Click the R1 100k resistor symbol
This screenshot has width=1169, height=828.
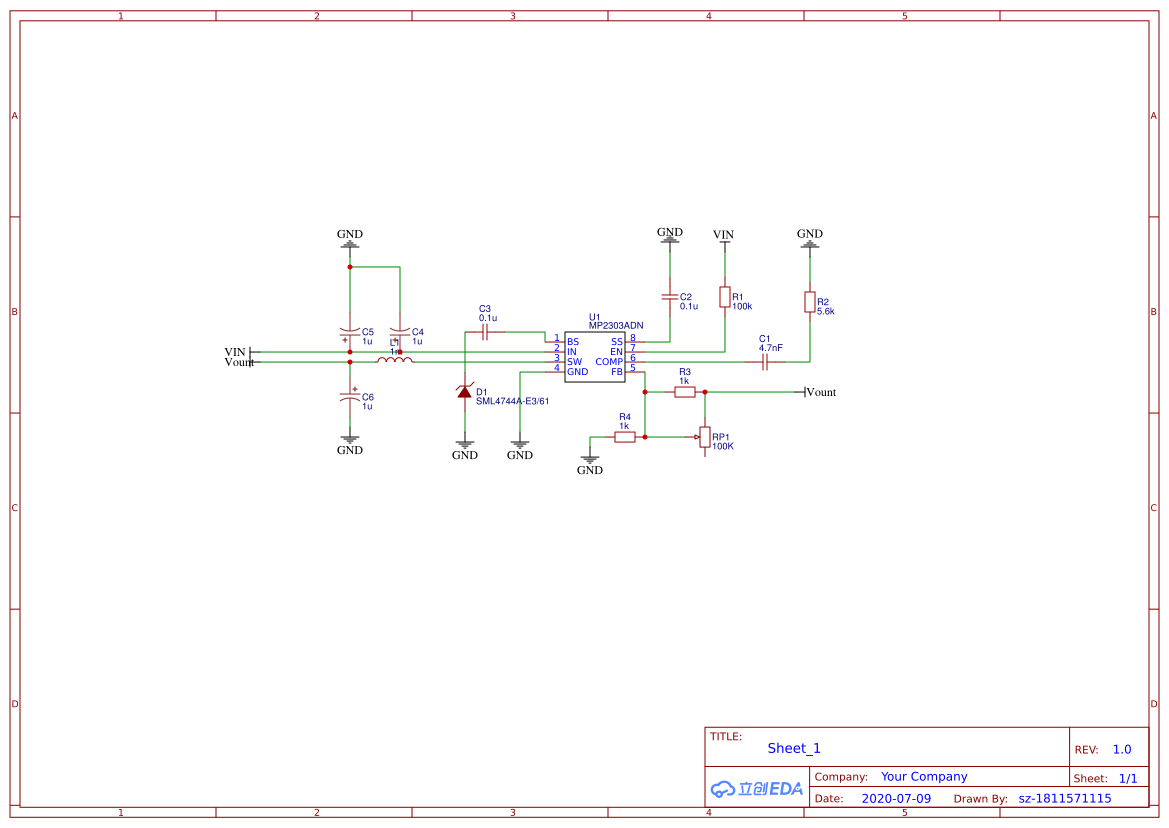click(x=724, y=297)
